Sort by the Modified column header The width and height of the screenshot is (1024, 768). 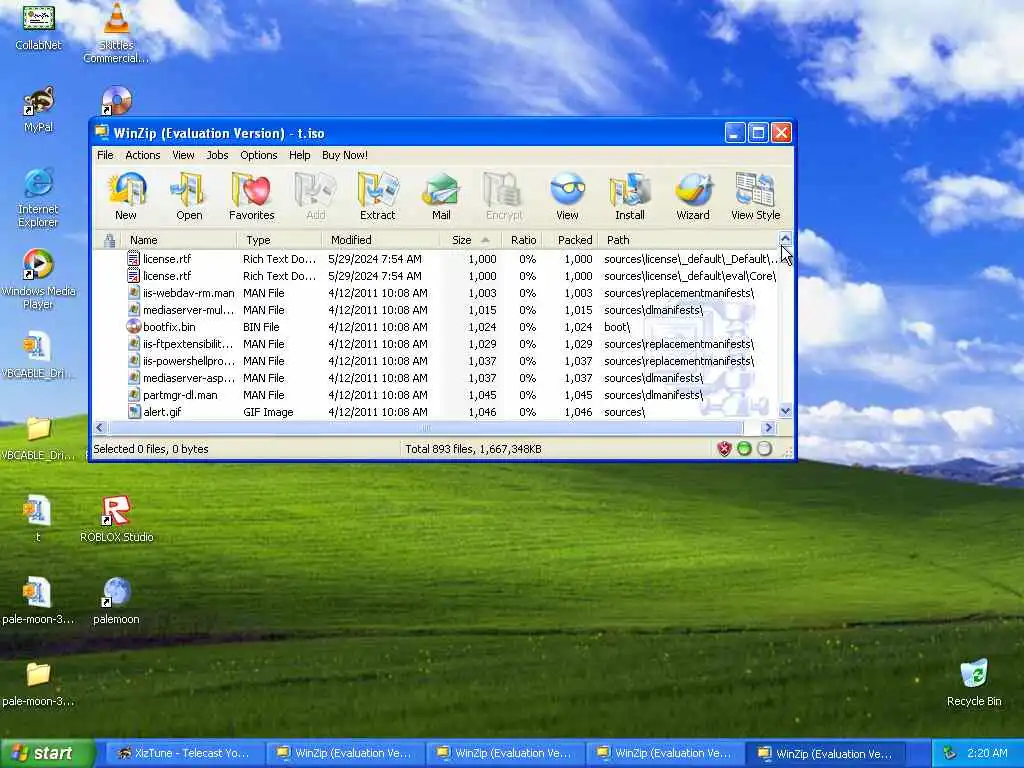tap(381, 240)
